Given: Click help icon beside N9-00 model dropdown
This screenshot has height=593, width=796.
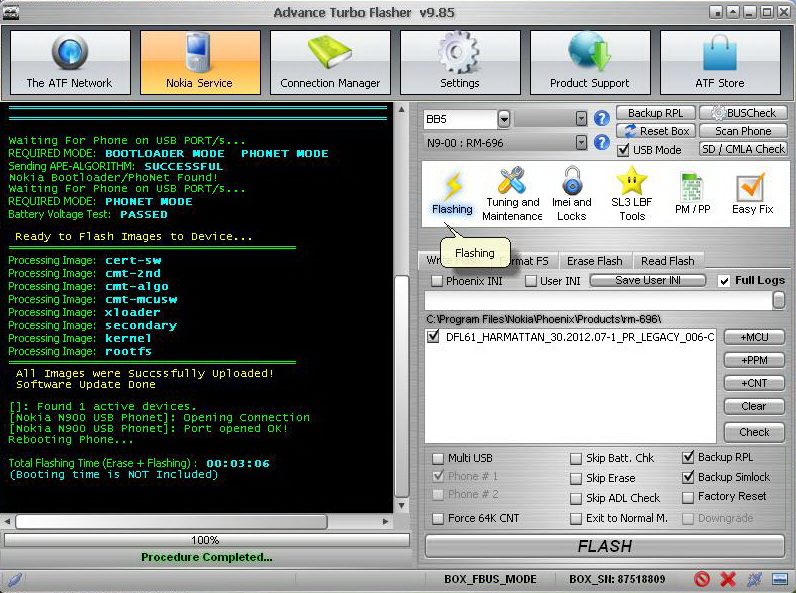Looking at the screenshot, I should 602,143.
